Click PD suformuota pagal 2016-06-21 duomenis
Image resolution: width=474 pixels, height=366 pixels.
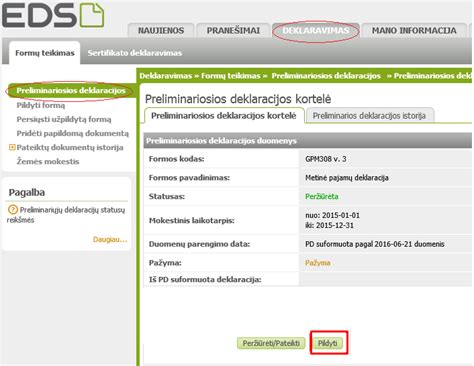coord(375,244)
